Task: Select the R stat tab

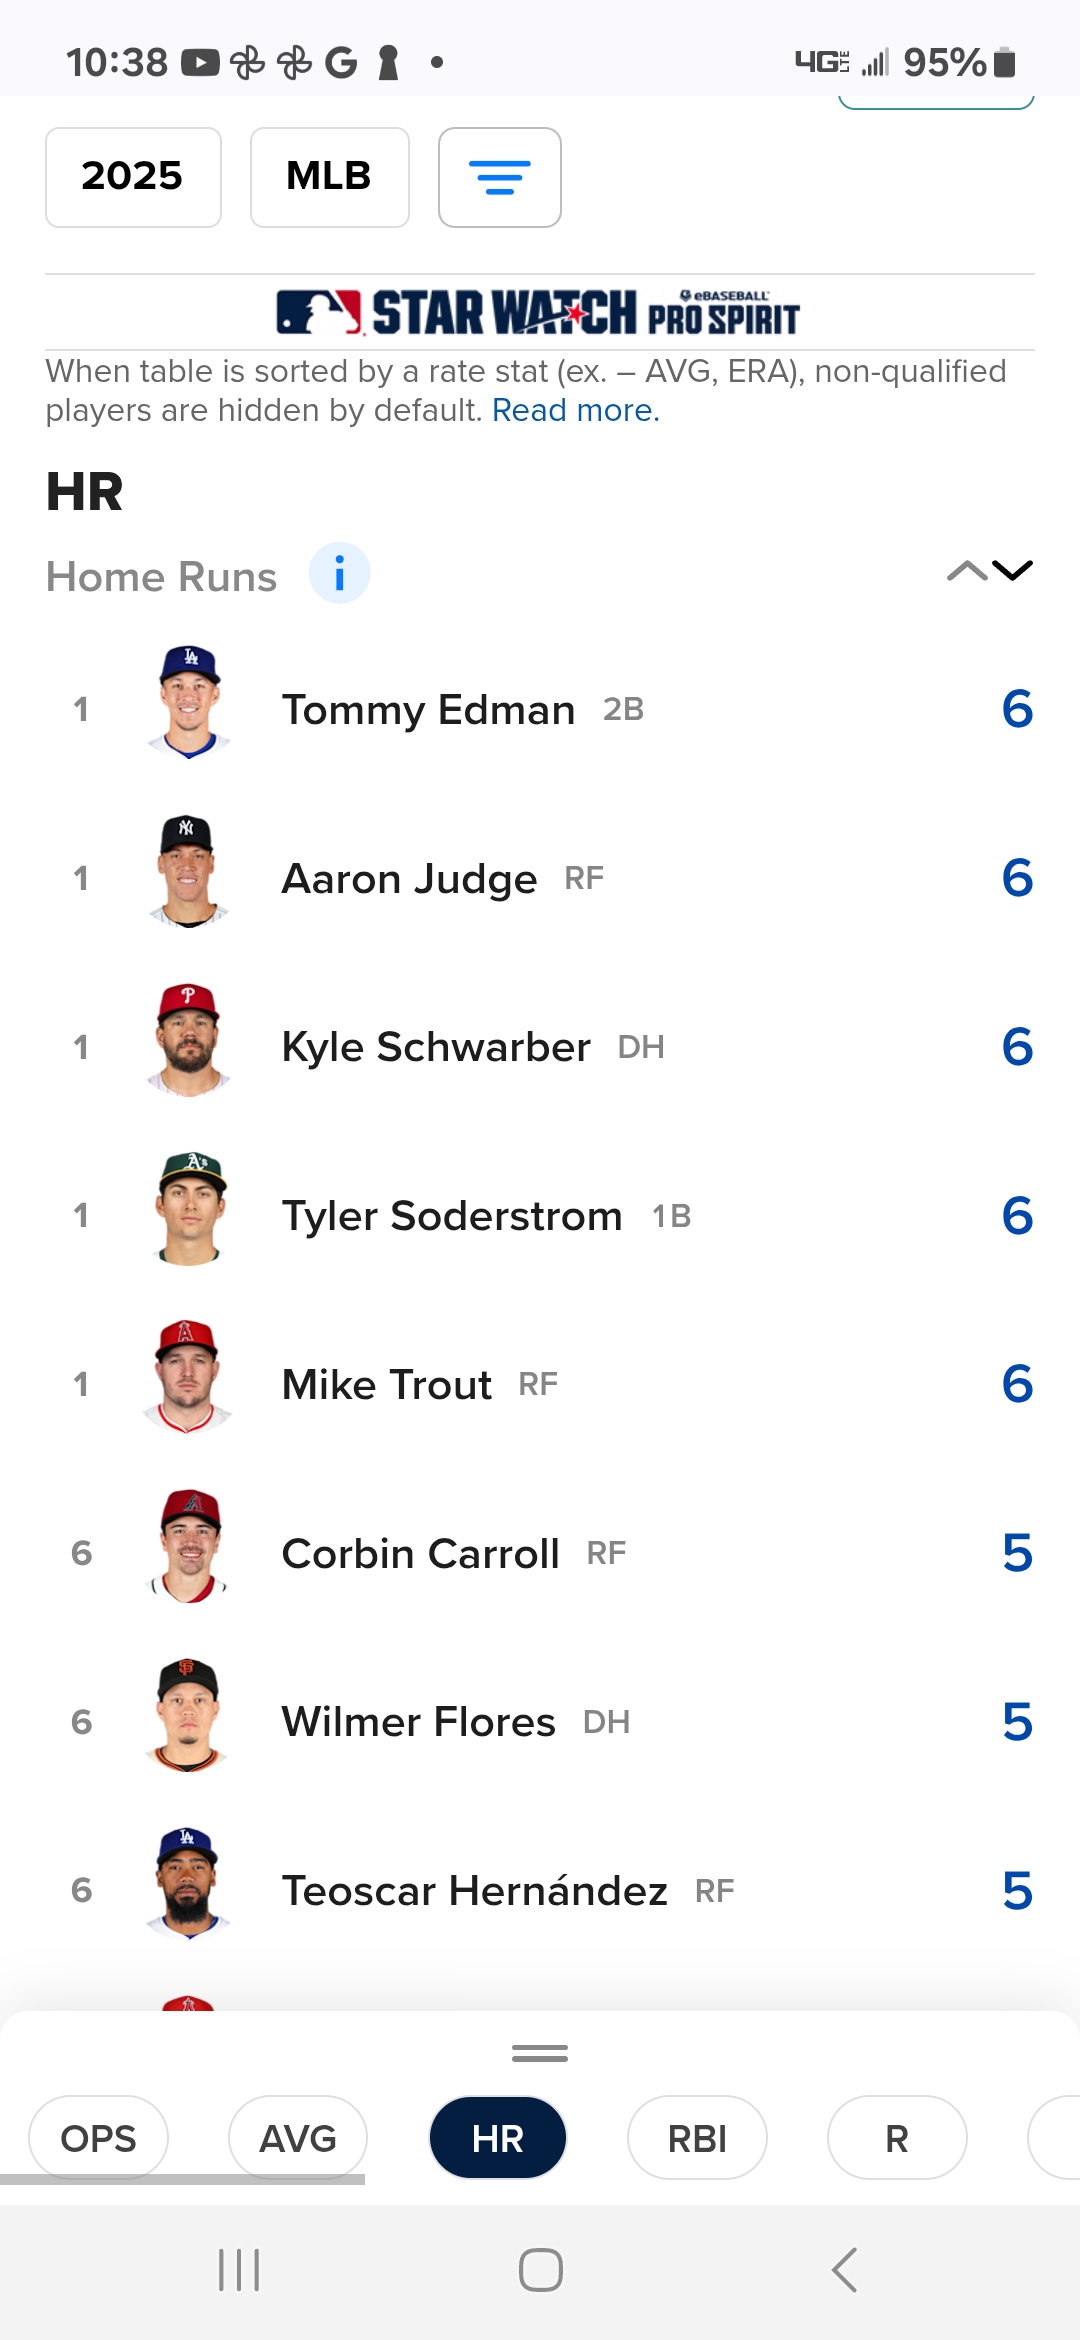Action: [897, 2138]
